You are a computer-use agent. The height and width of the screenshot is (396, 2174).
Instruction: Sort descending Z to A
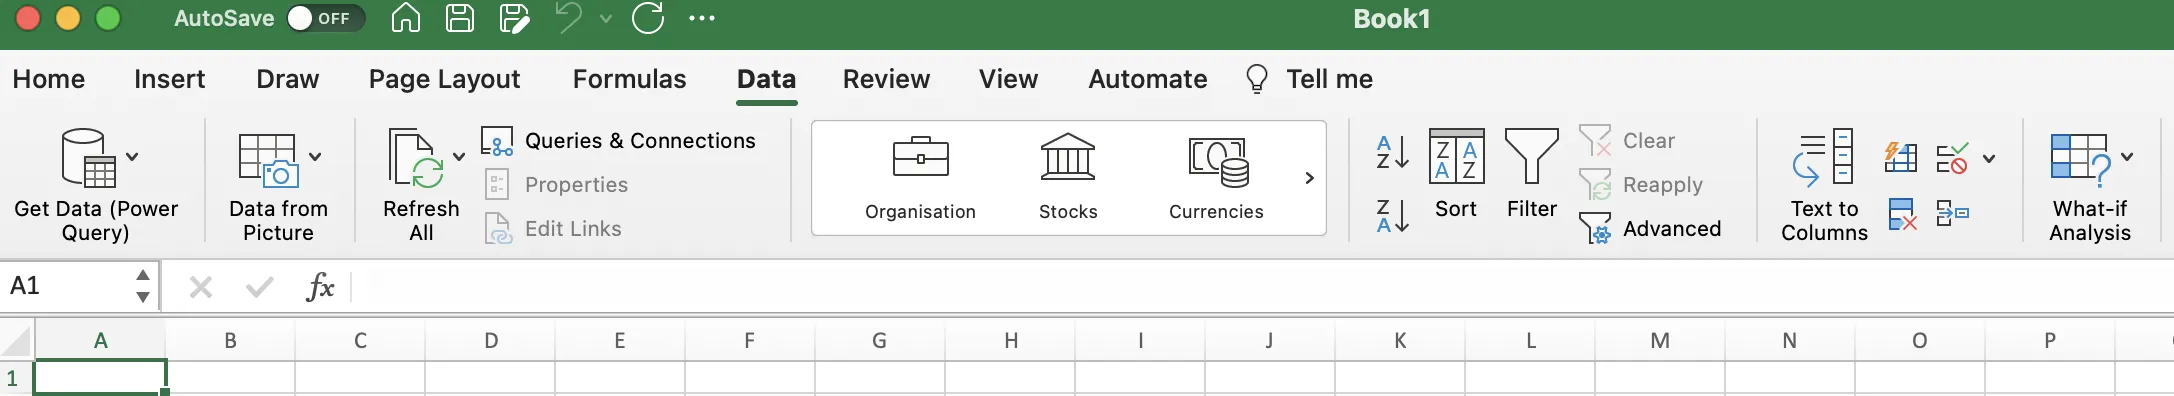(1392, 216)
